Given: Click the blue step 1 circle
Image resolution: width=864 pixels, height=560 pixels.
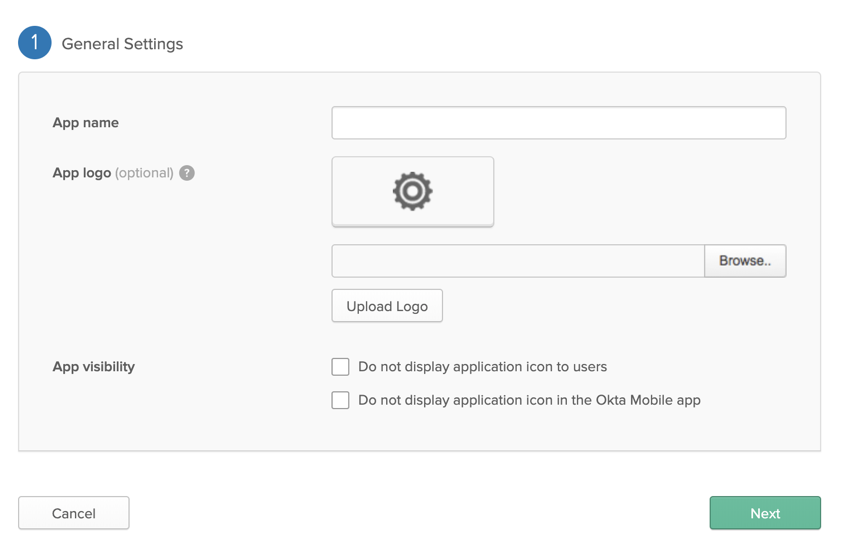Looking at the screenshot, I should [x=35, y=43].
